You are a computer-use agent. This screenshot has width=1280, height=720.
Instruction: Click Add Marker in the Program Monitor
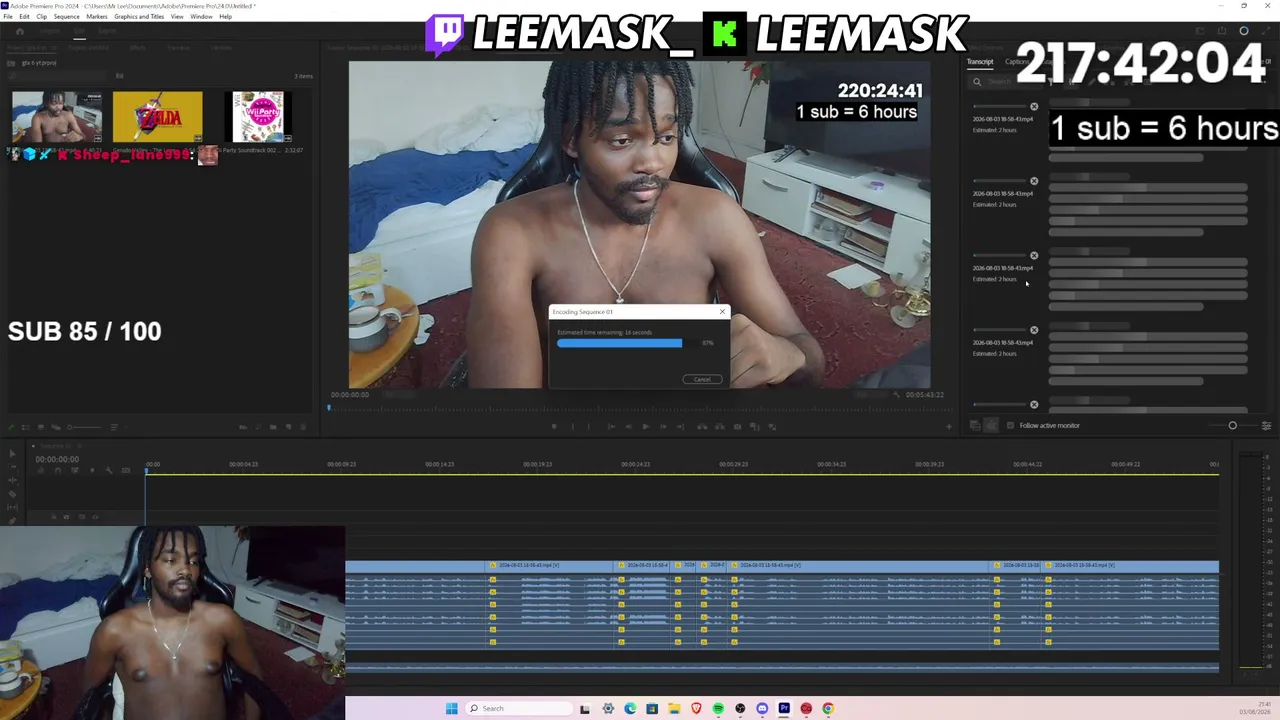click(x=553, y=427)
